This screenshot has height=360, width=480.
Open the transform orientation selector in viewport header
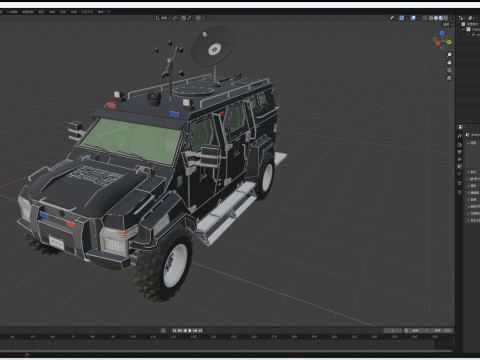[162, 18]
